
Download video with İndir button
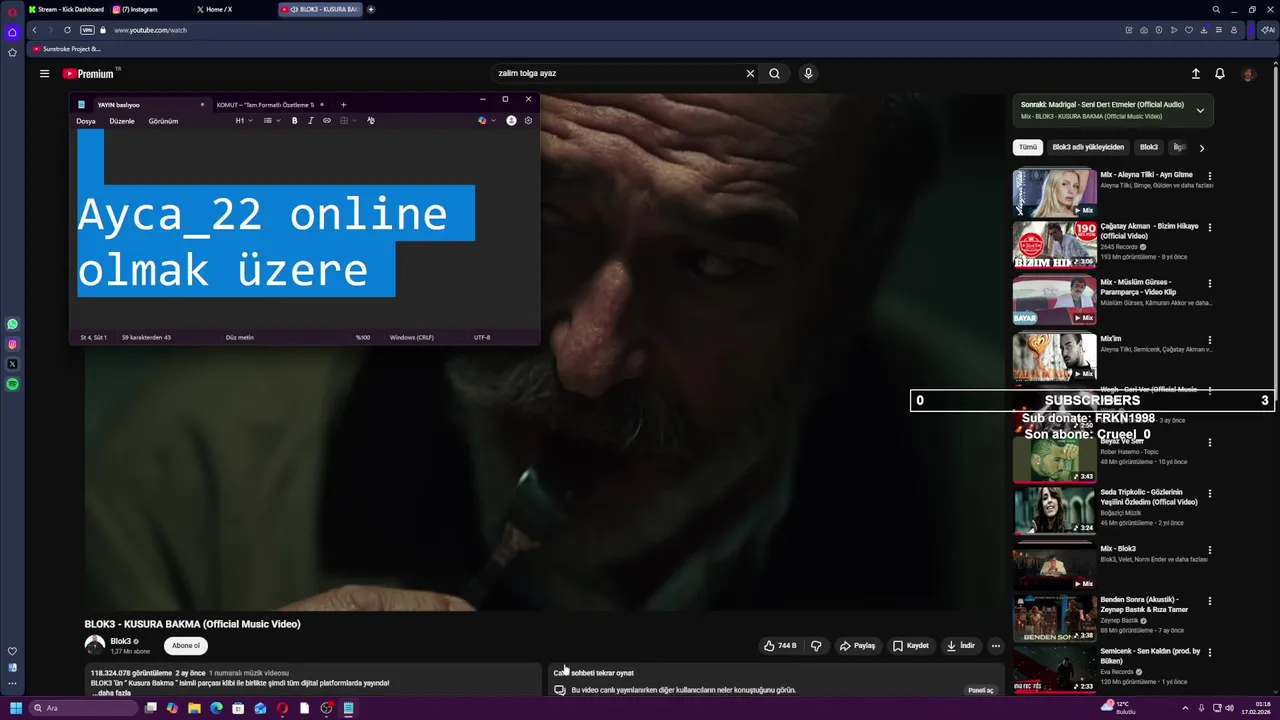tap(960, 646)
